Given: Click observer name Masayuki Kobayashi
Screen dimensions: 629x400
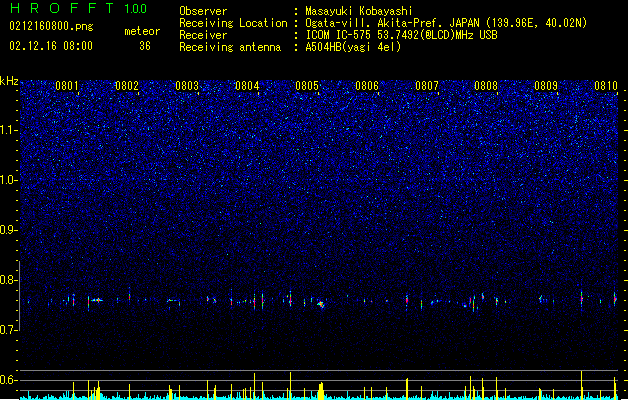Looking at the screenshot, I should 359,11.
